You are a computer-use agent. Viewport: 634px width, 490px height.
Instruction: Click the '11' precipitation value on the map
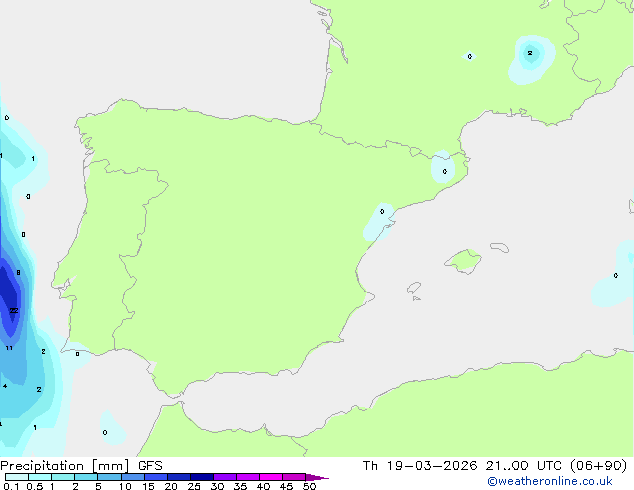(x=9, y=348)
